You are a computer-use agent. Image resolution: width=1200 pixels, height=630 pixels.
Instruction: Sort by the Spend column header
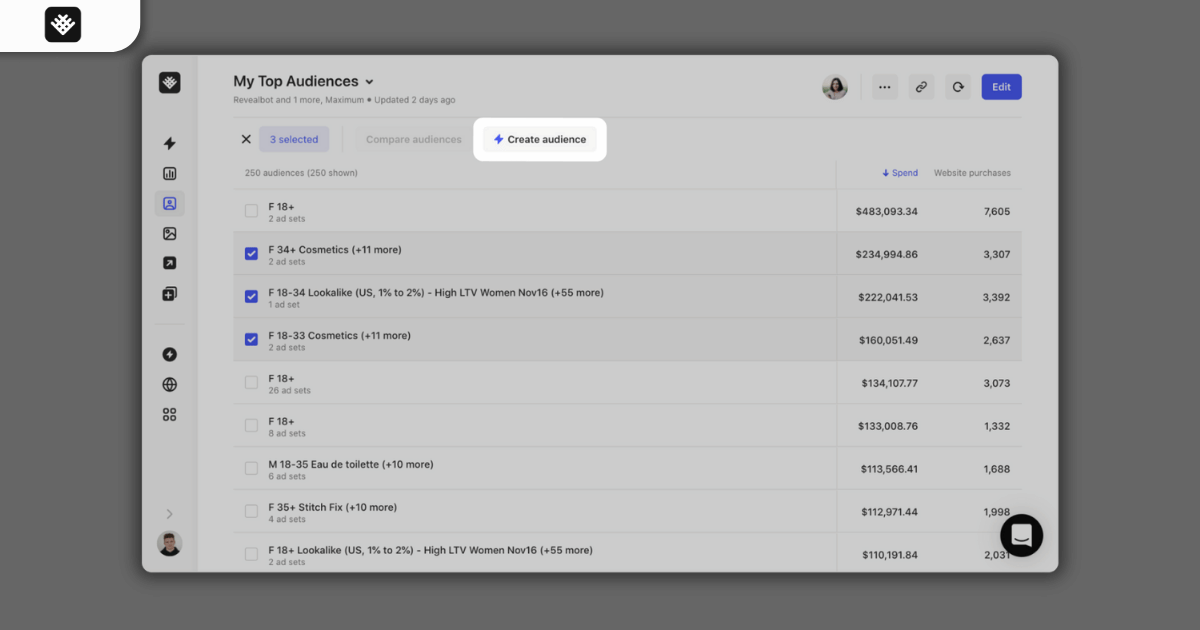(x=900, y=173)
